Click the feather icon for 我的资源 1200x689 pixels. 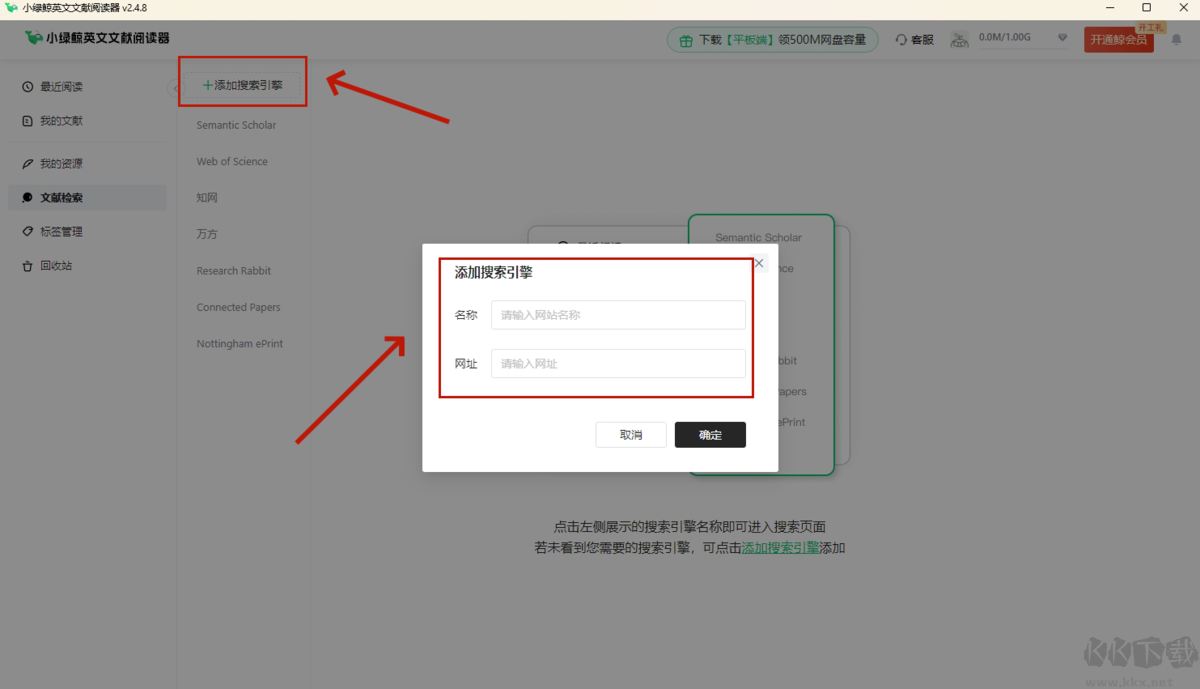tap(28, 163)
